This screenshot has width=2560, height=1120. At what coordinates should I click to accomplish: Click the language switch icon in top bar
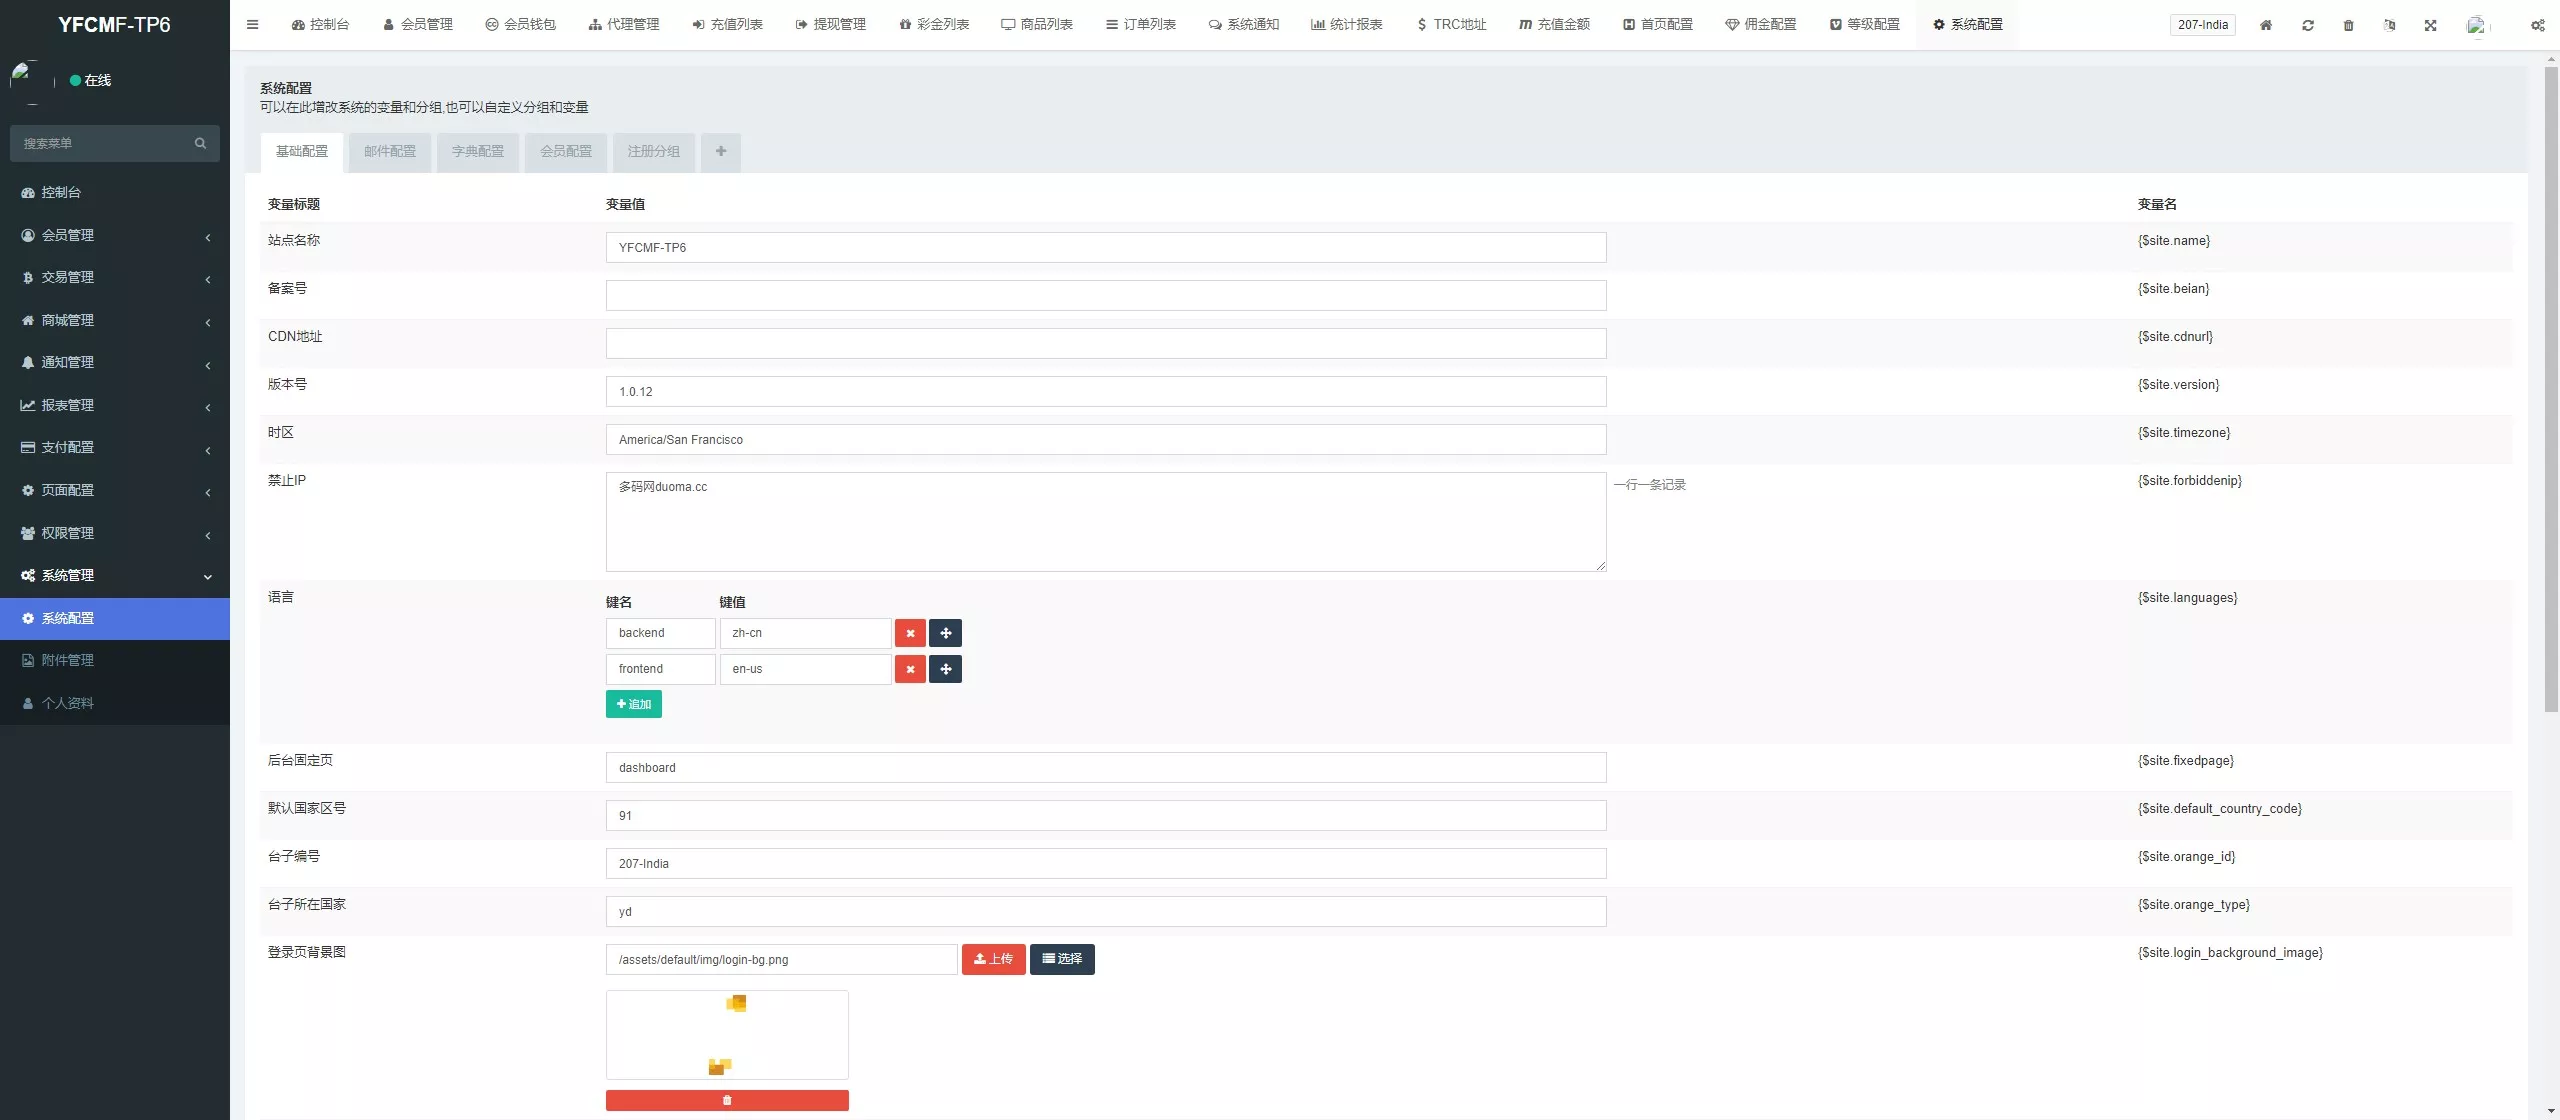tap(2389, 25)
